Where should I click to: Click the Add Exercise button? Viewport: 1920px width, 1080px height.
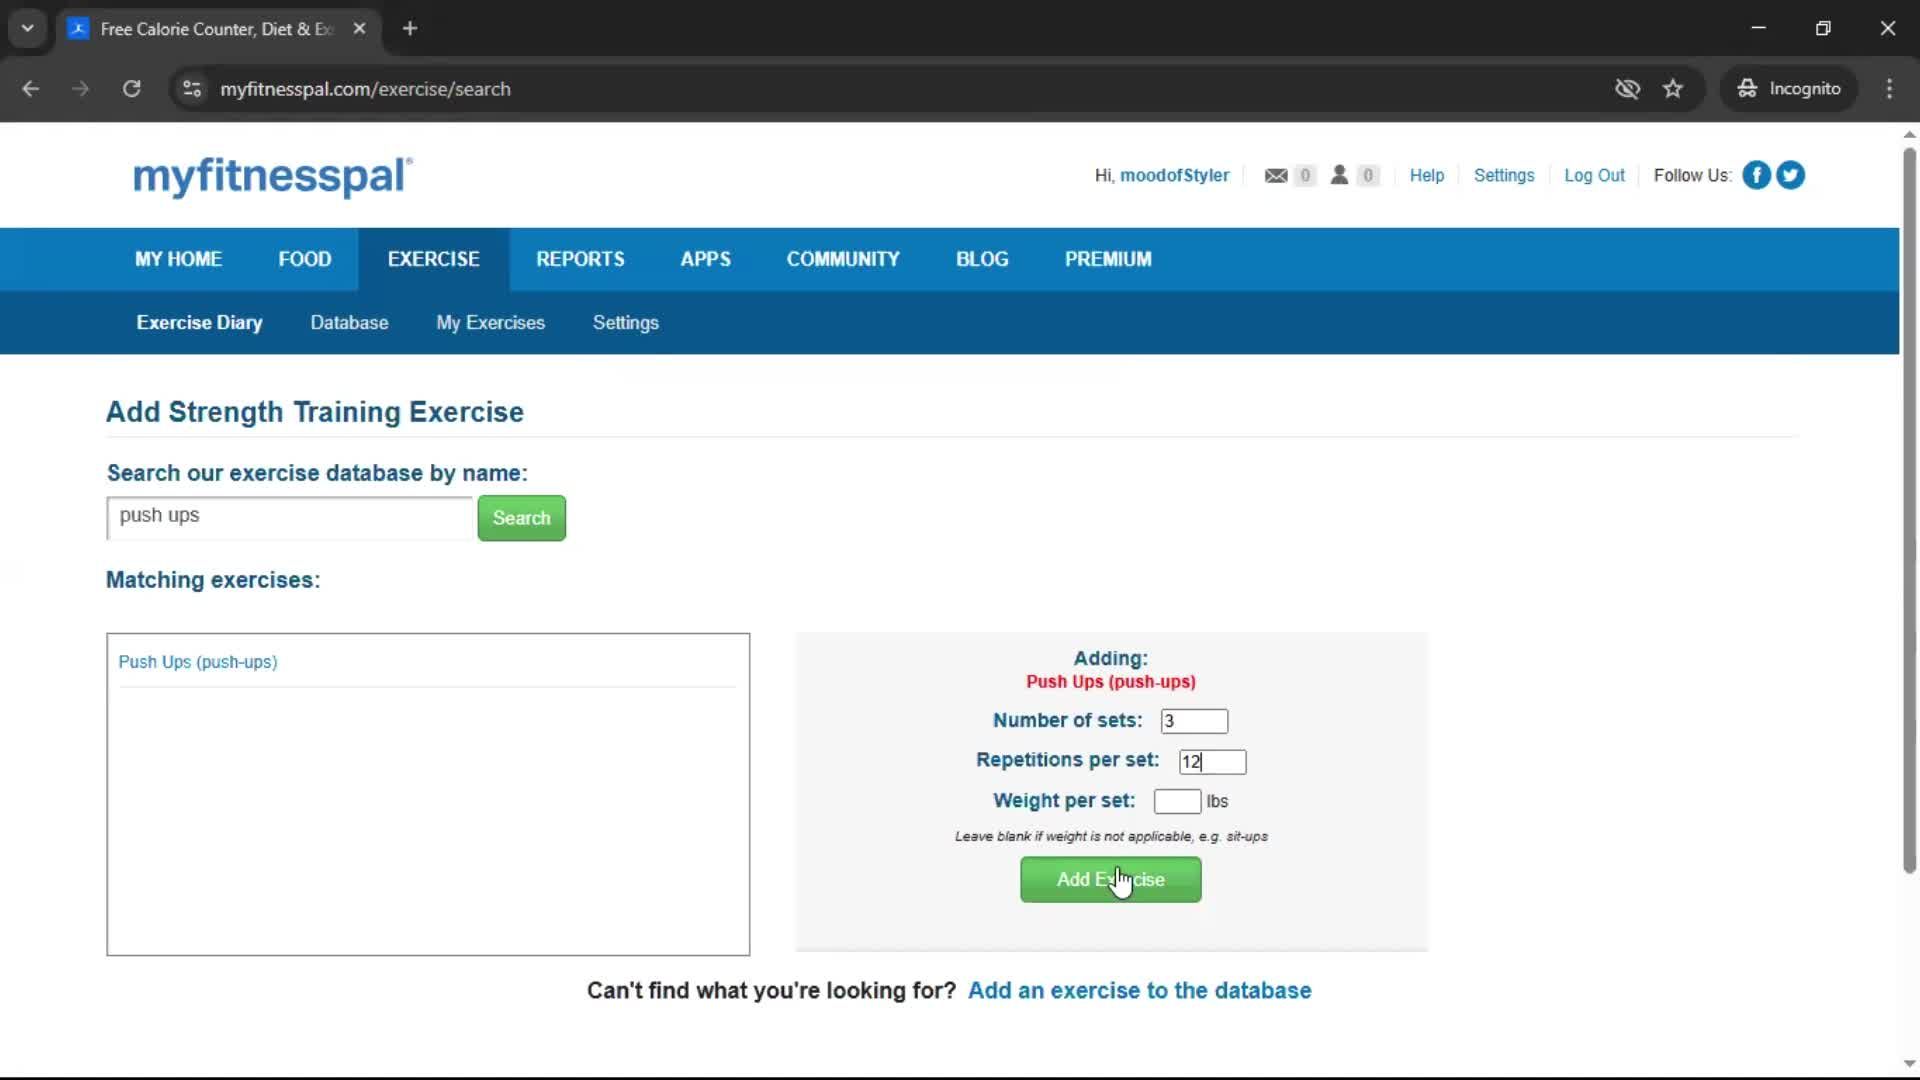(1111, 880)
